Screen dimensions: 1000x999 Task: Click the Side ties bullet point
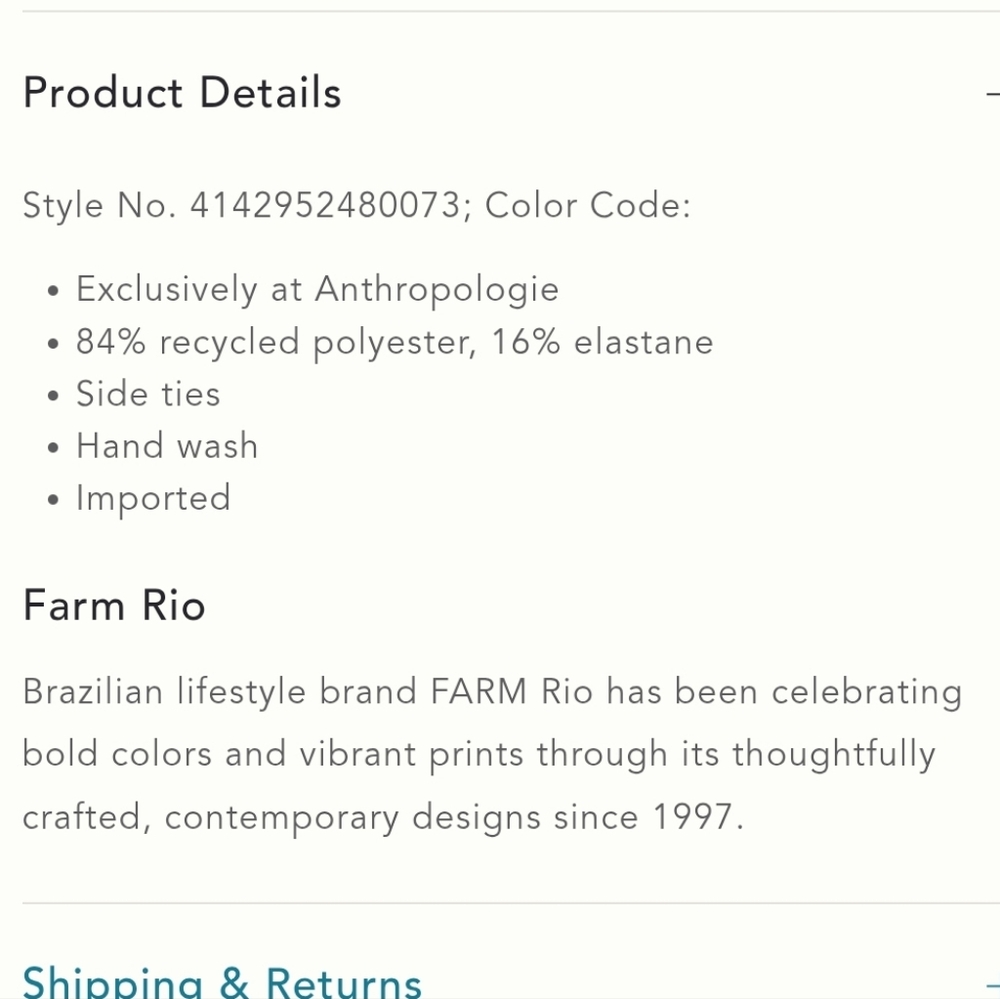point(147,393)
